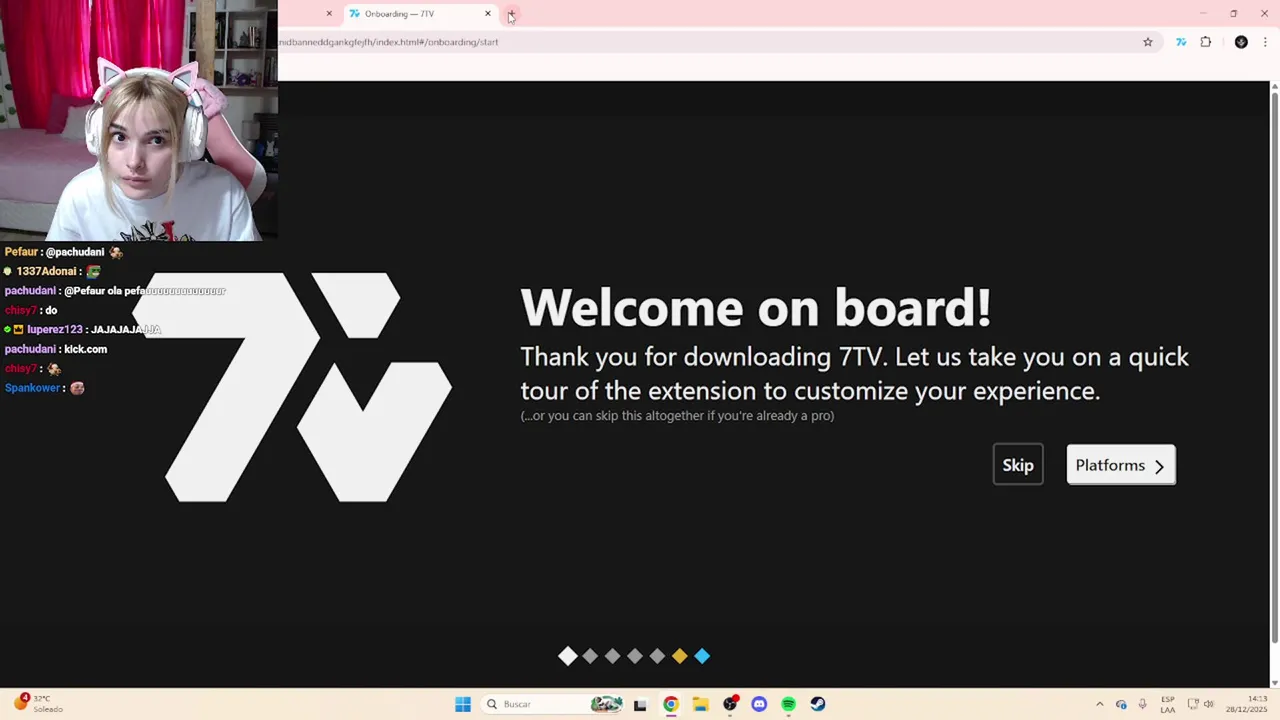Image resolution: width=1280 pixels, height=720 pixels.
Task: Bookmark this page with the star icon
Action: [x=1148, y=42]
